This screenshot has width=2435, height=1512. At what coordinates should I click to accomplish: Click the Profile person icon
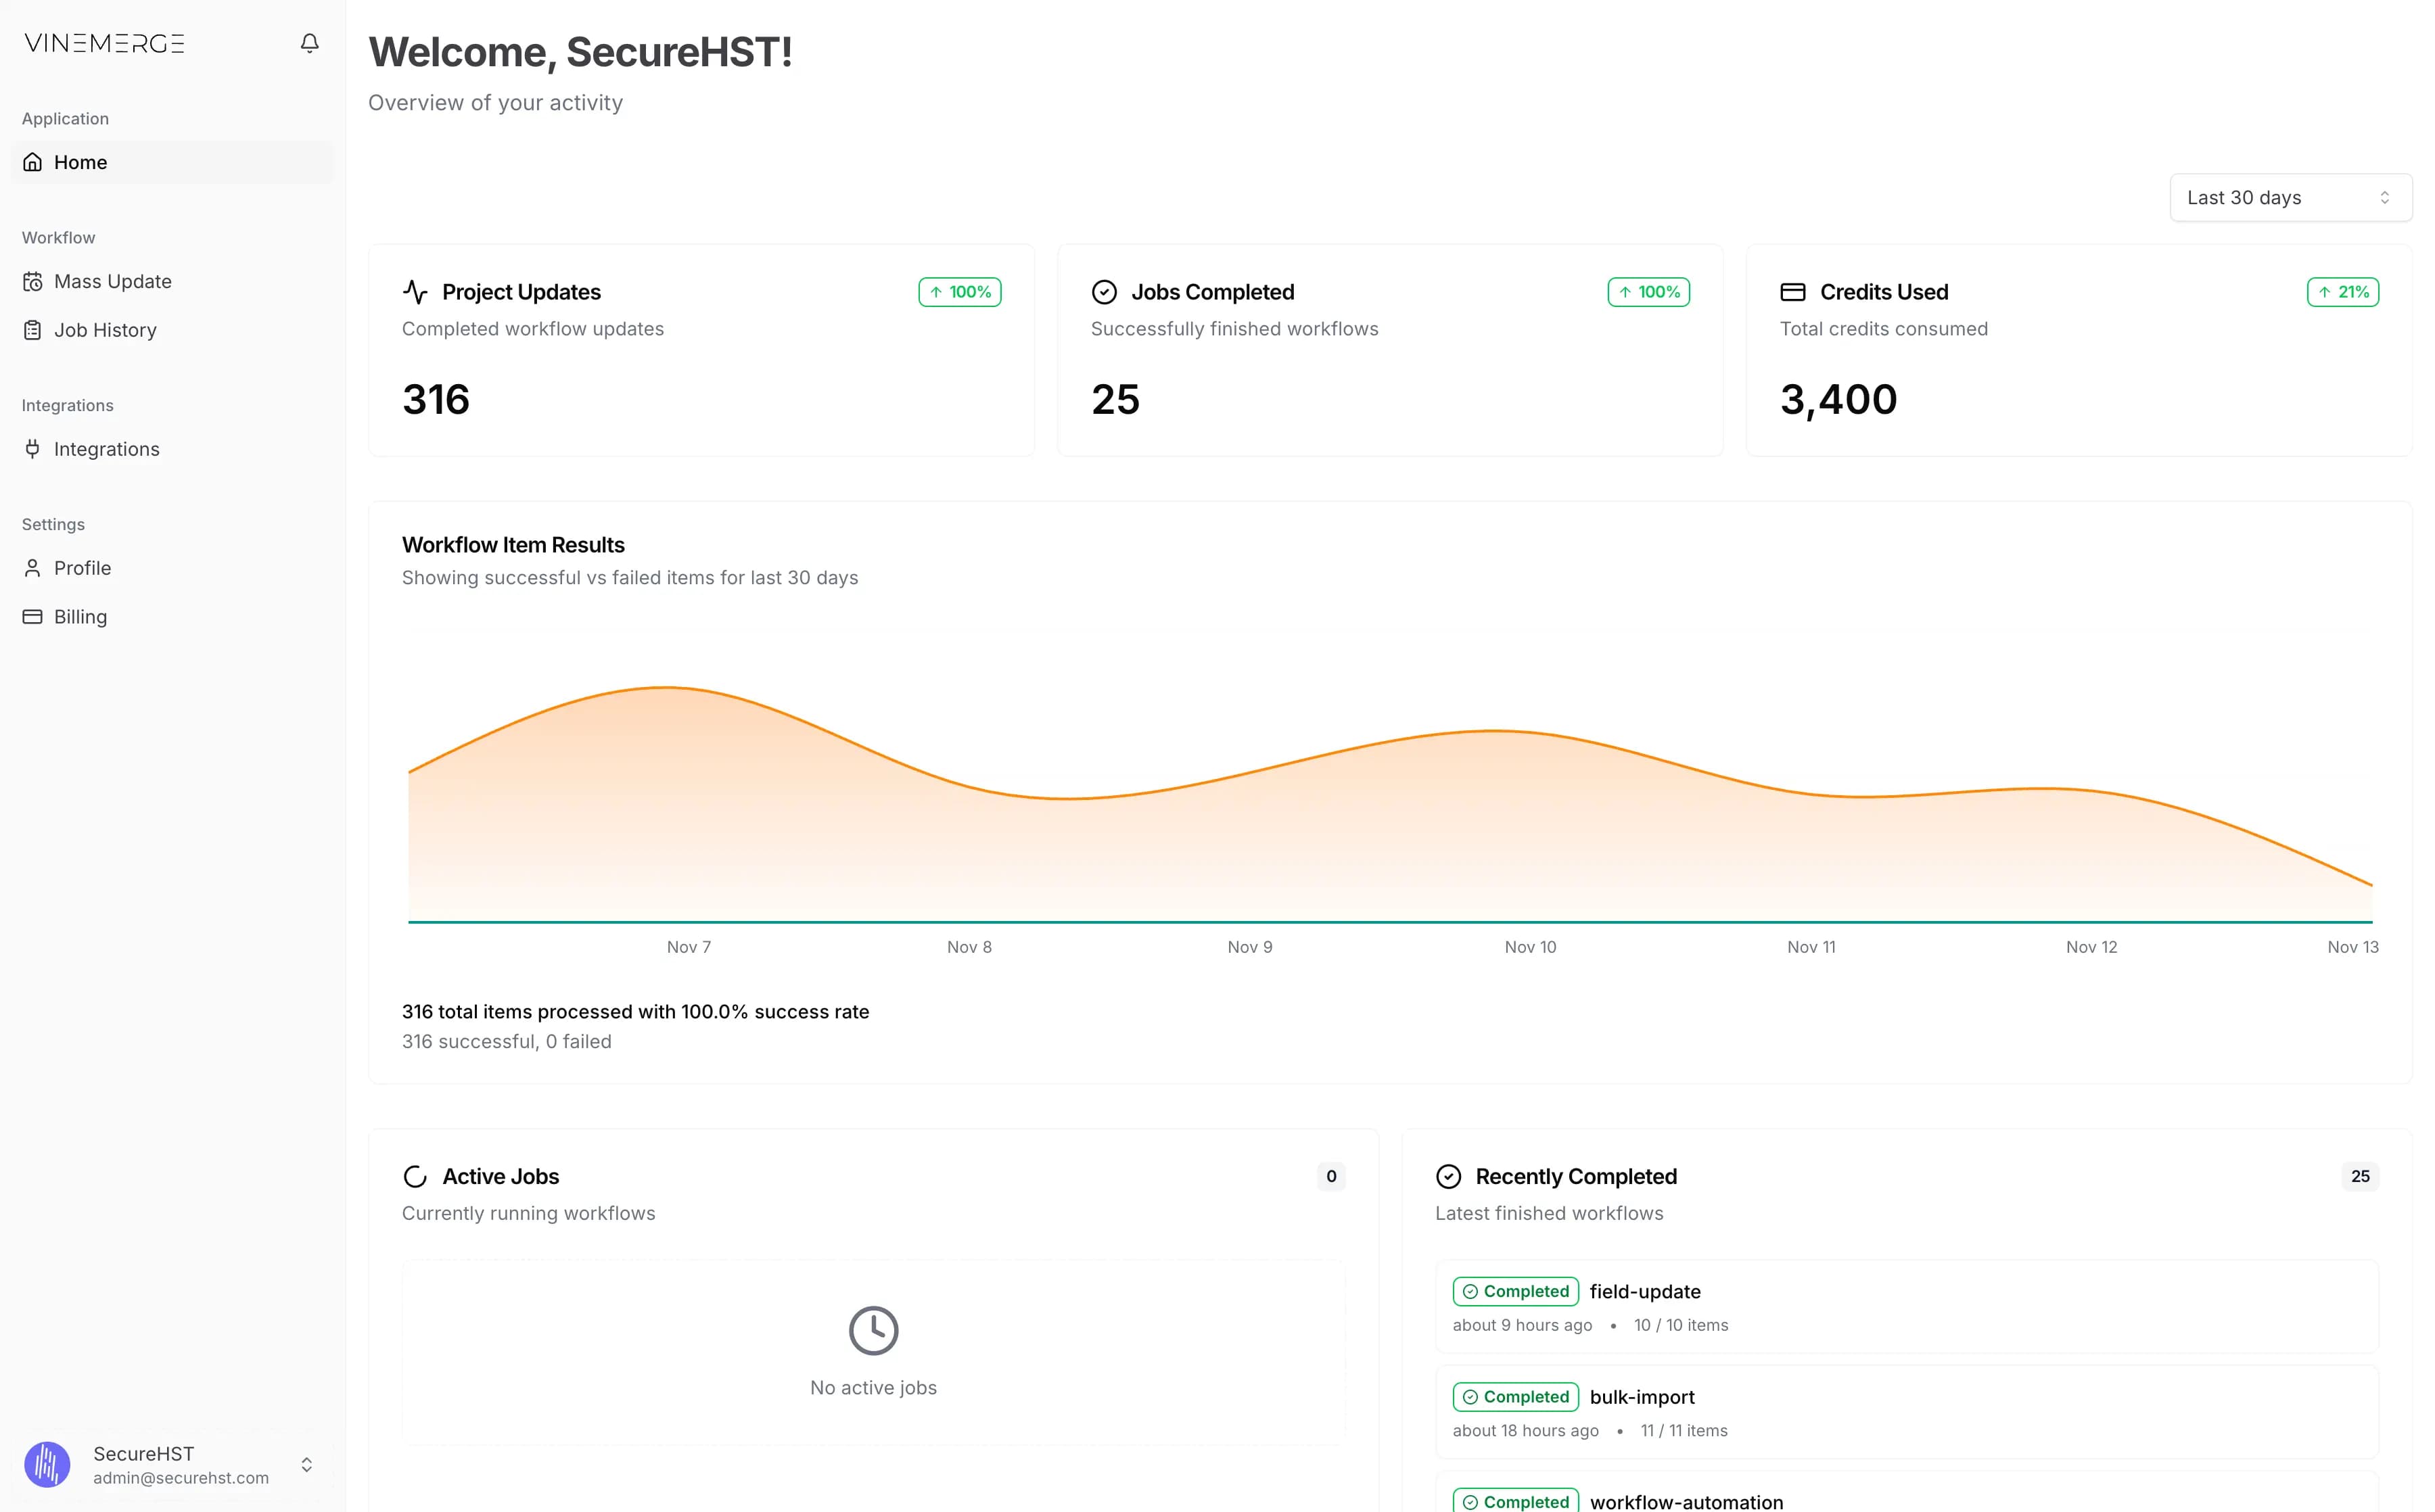pyautogui.click(x=32, y=567)
